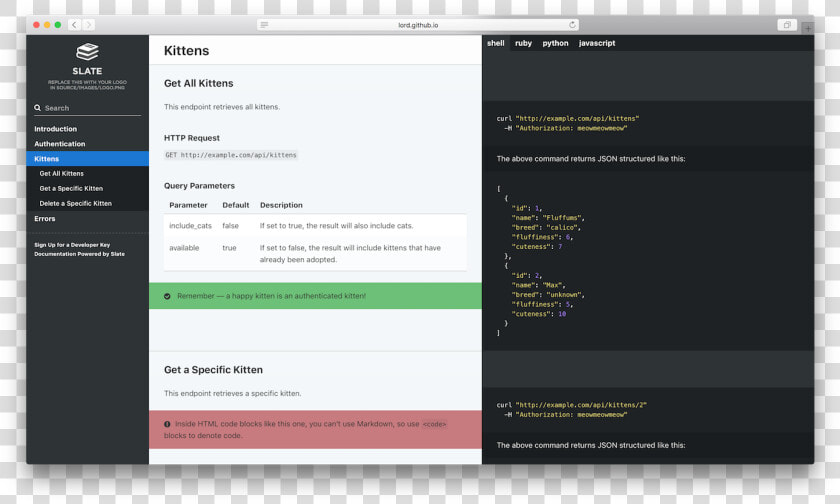Click the HTTP Request heading
The image size is (840, 504).
pos(192,138)
